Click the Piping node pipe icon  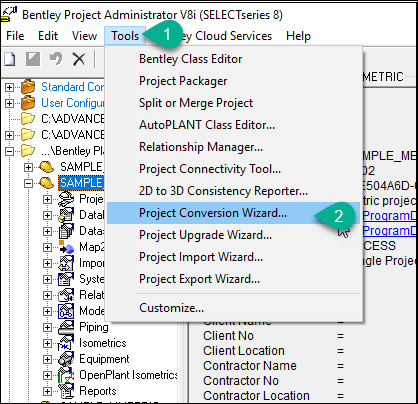(x=66, y=327)
